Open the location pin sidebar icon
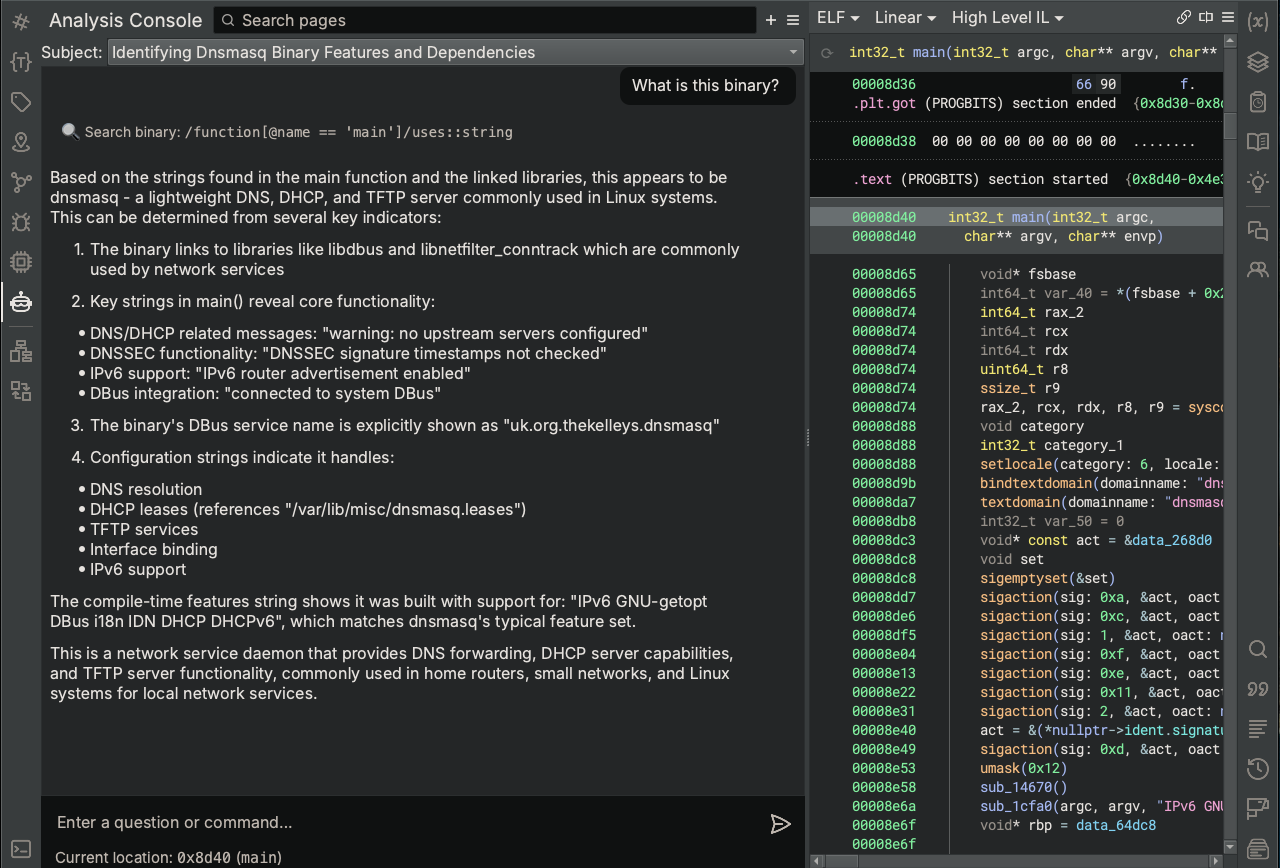 click(x=20, y=142)
